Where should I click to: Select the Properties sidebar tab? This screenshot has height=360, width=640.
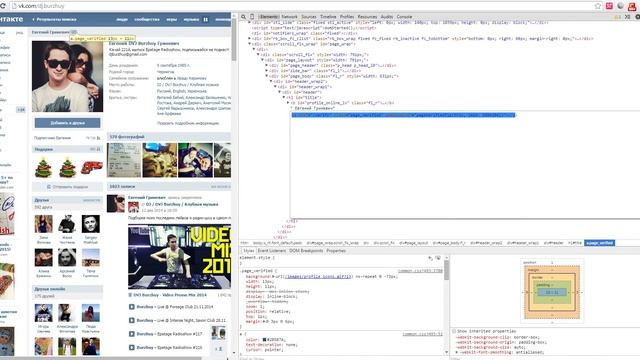(x=336, y=251)
